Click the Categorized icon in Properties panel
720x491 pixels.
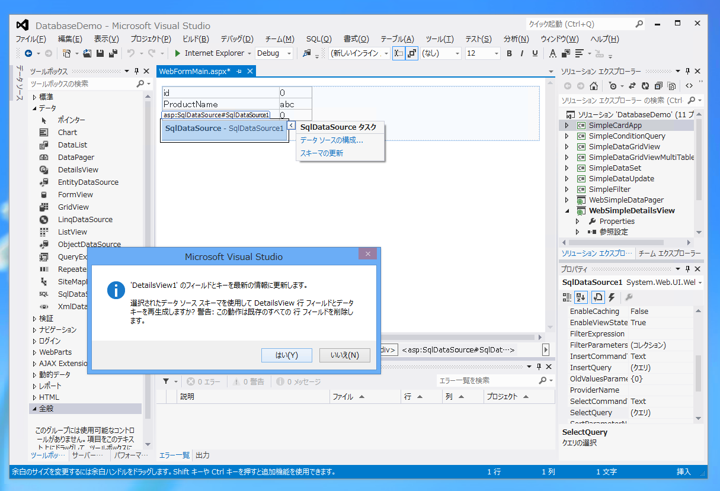[567, 297]
